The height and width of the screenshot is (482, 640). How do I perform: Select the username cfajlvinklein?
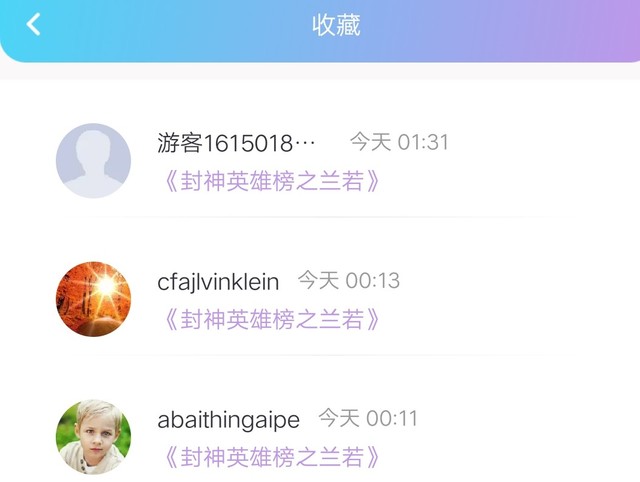218,282
